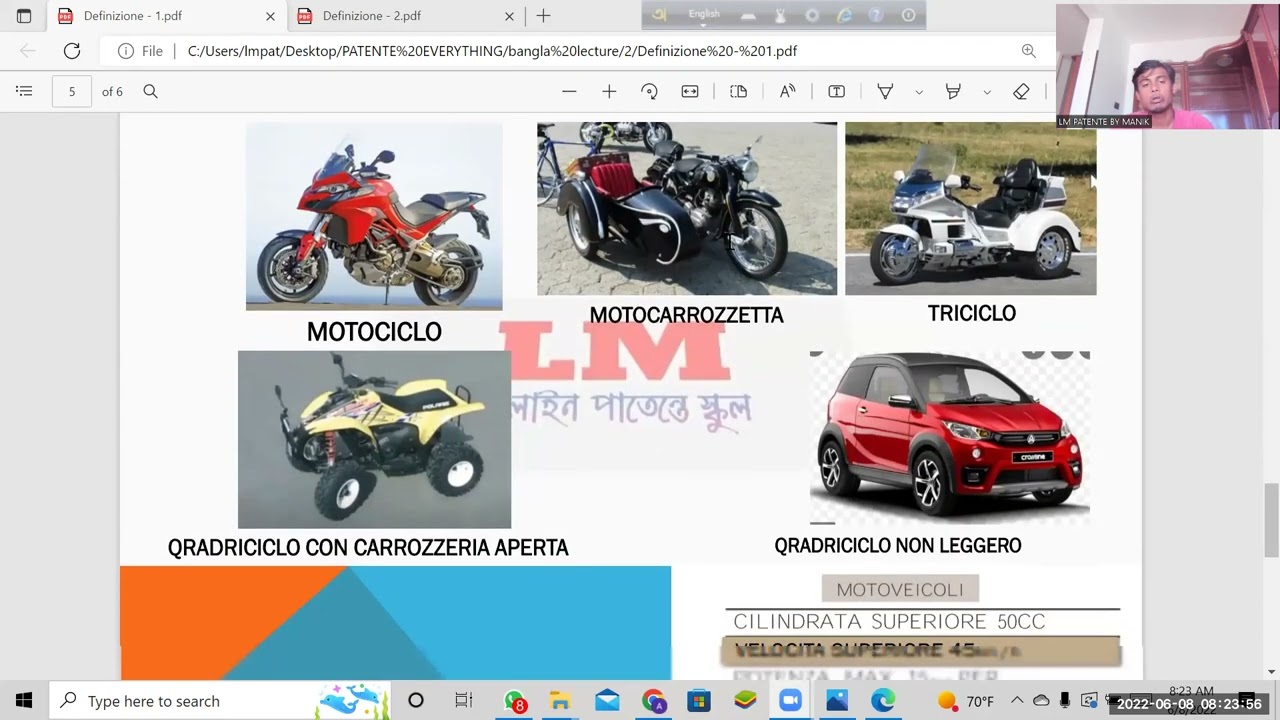Screen dimensions: 1280x720
Task: Refresh the current page
Action: (72, 51)
